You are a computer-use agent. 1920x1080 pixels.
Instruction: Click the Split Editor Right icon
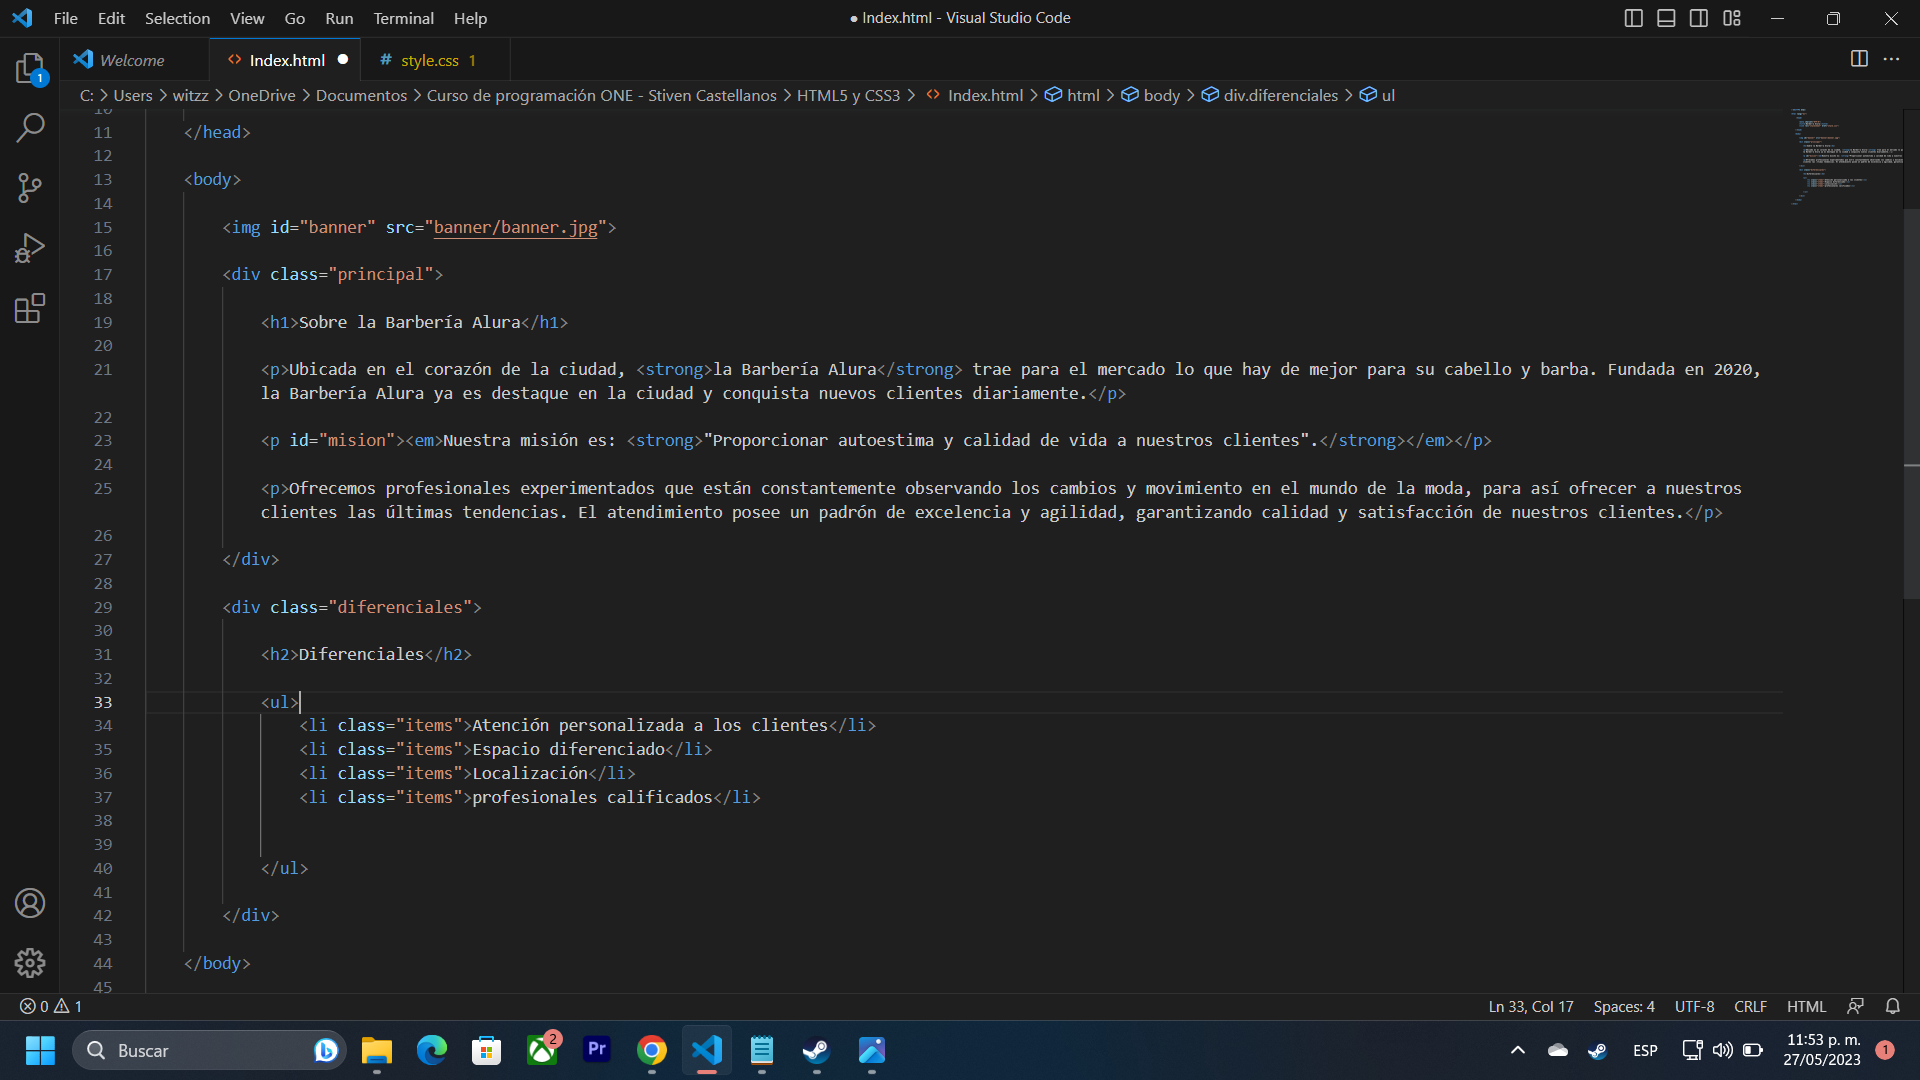pos(1859,59)
